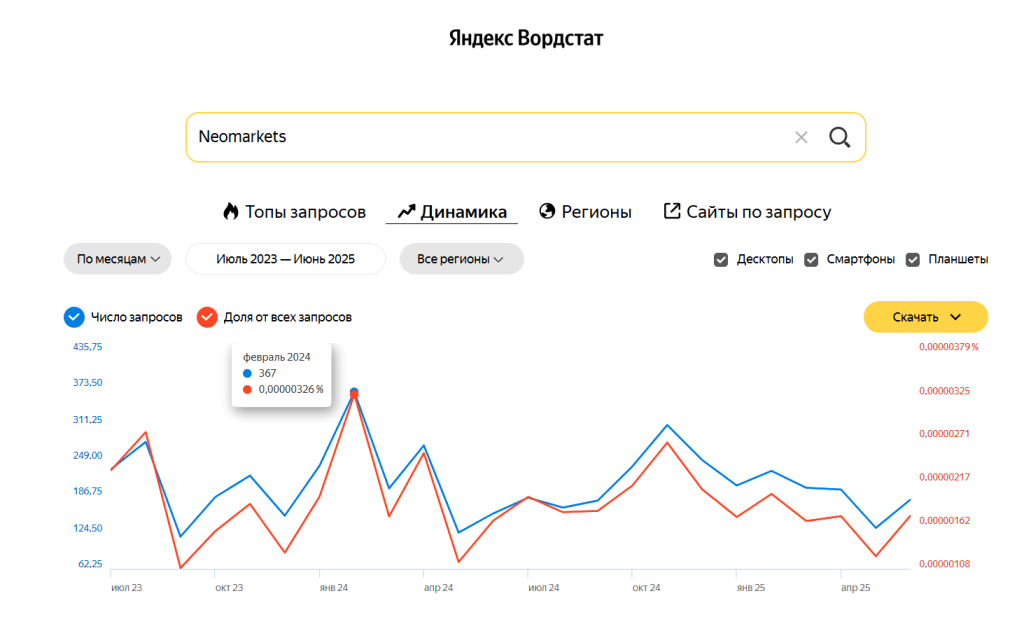
Task: Click the trending arrow icon for Динамика
Action: (x=406, y=212)
